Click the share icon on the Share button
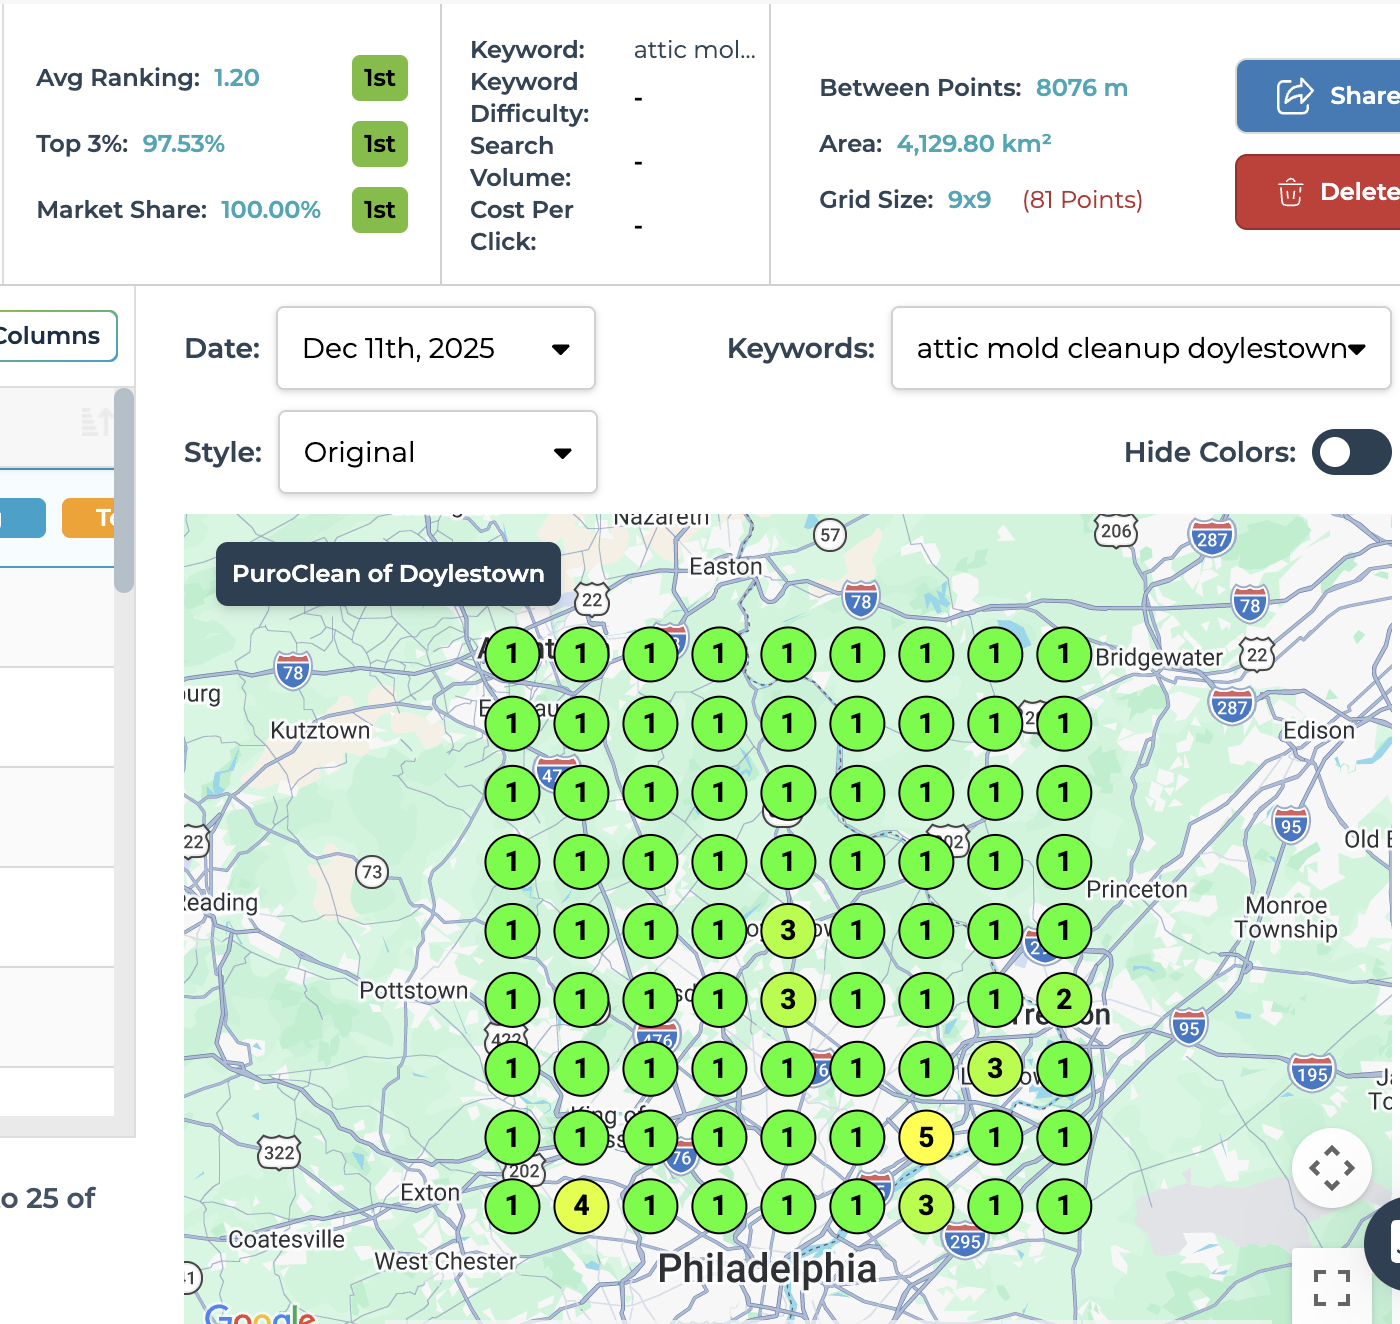The height and width of the screenshot is (1324, 1400). point(1293,95)
